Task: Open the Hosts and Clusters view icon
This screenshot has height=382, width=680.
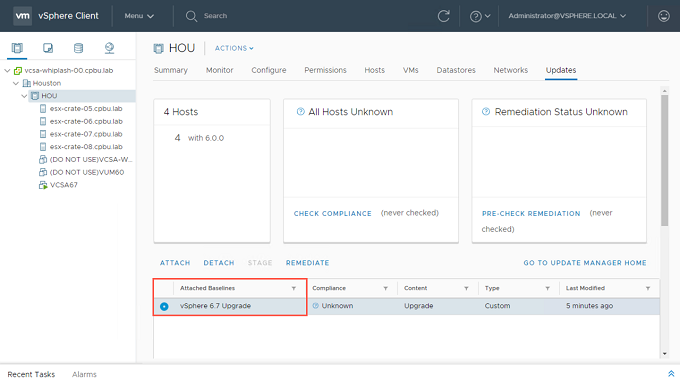Action: click(x=17, y=48)
